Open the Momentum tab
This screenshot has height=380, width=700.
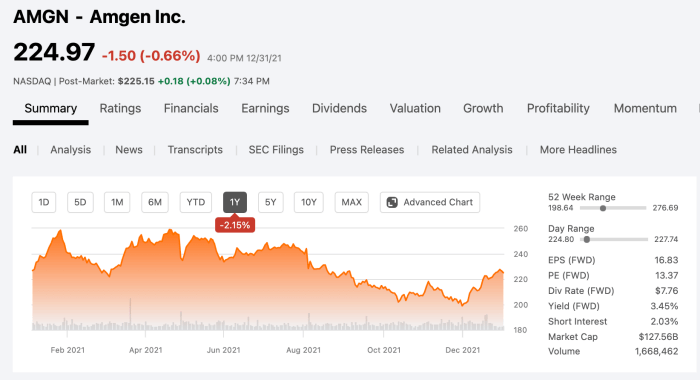645,109
